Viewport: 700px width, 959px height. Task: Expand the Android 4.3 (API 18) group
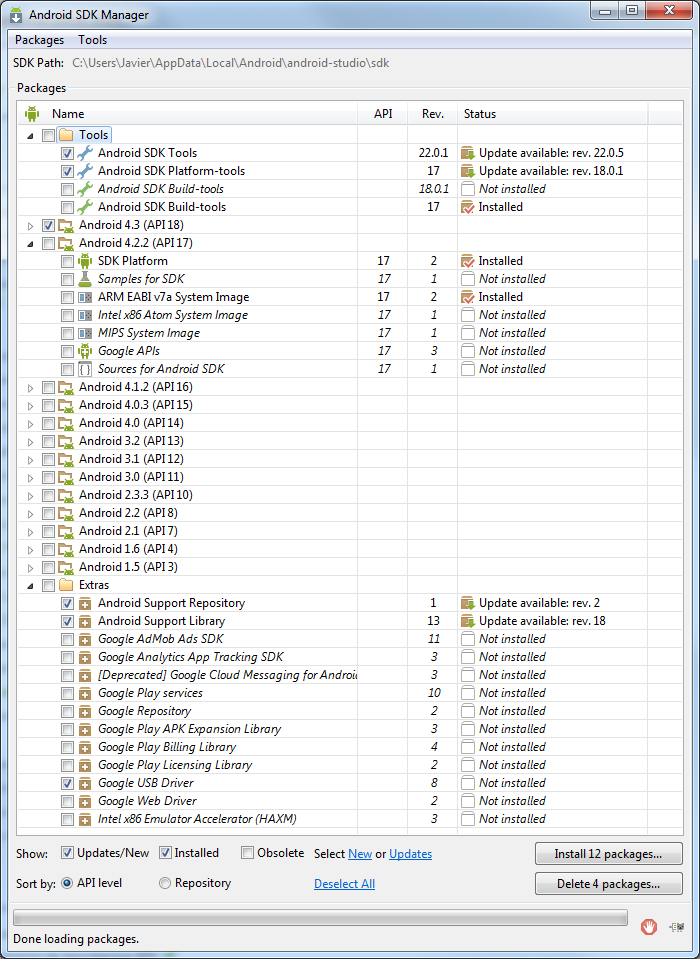[x=31, y=226]
